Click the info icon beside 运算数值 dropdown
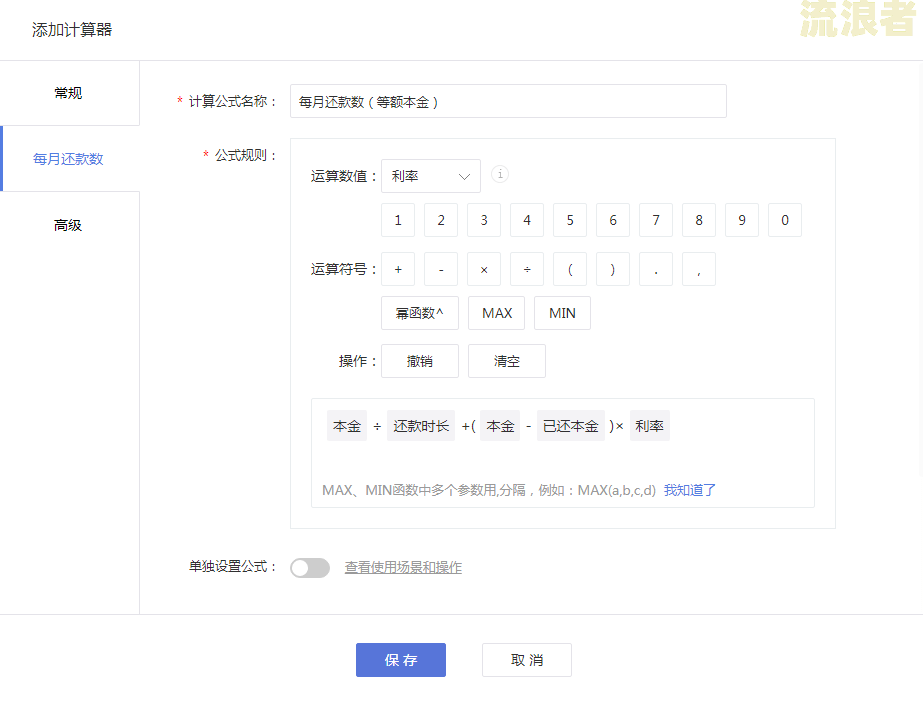This screenshot has width=923, height=702. [x=500, y=174]
